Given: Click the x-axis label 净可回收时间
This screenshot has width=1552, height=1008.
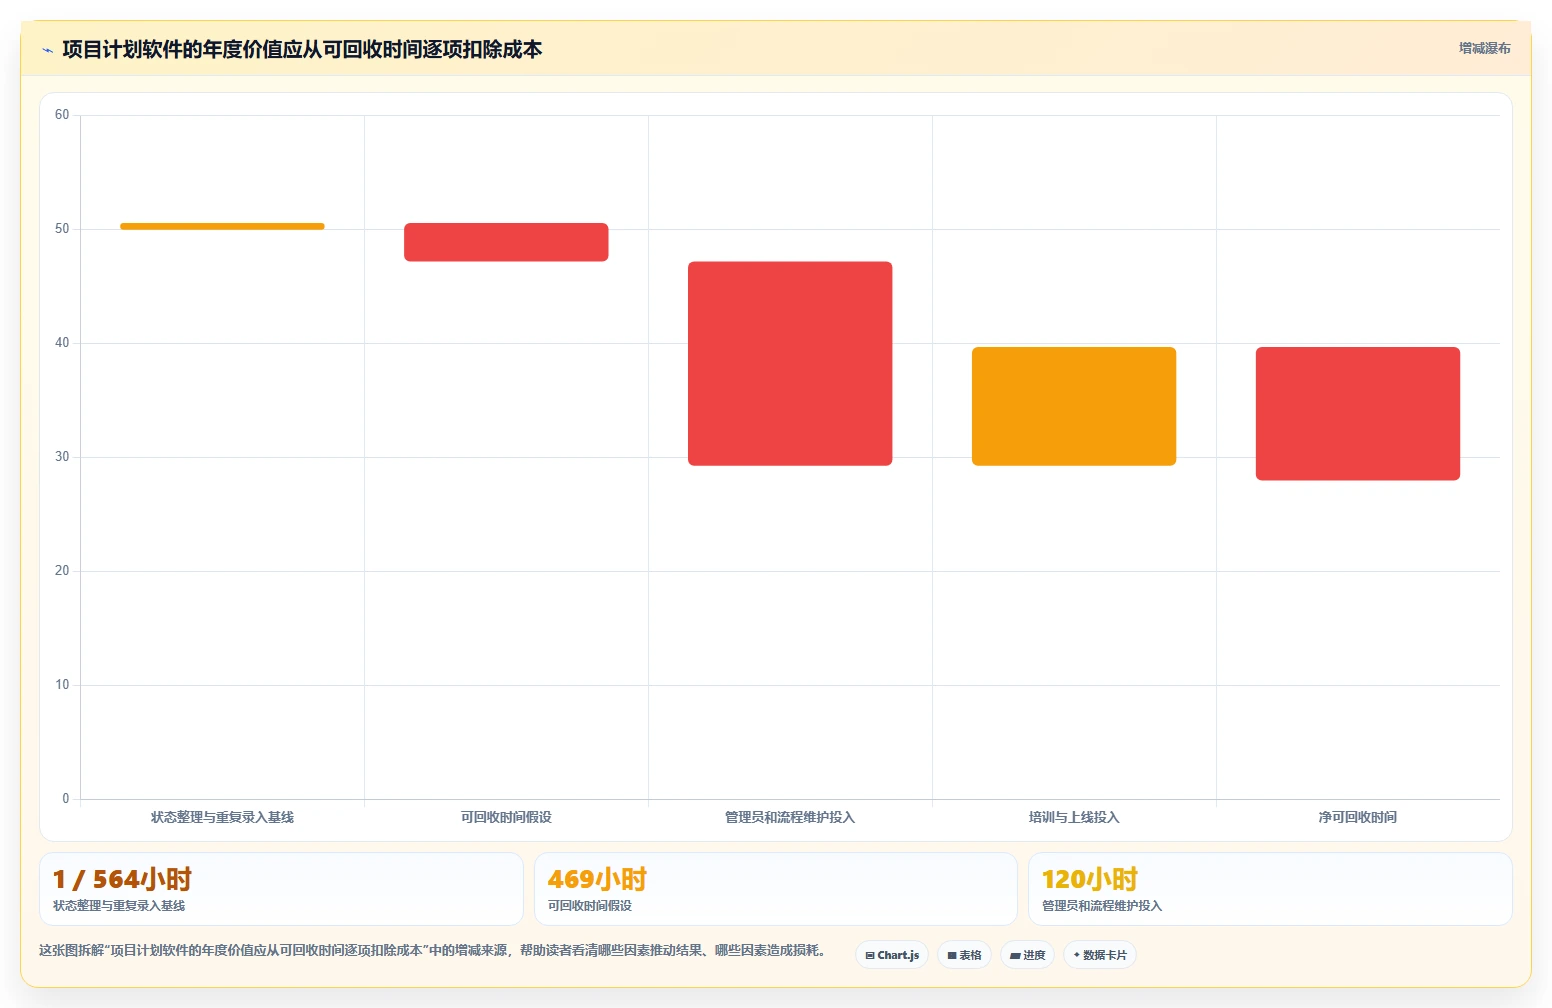Looking at the screenshot, I should 1358,817.
